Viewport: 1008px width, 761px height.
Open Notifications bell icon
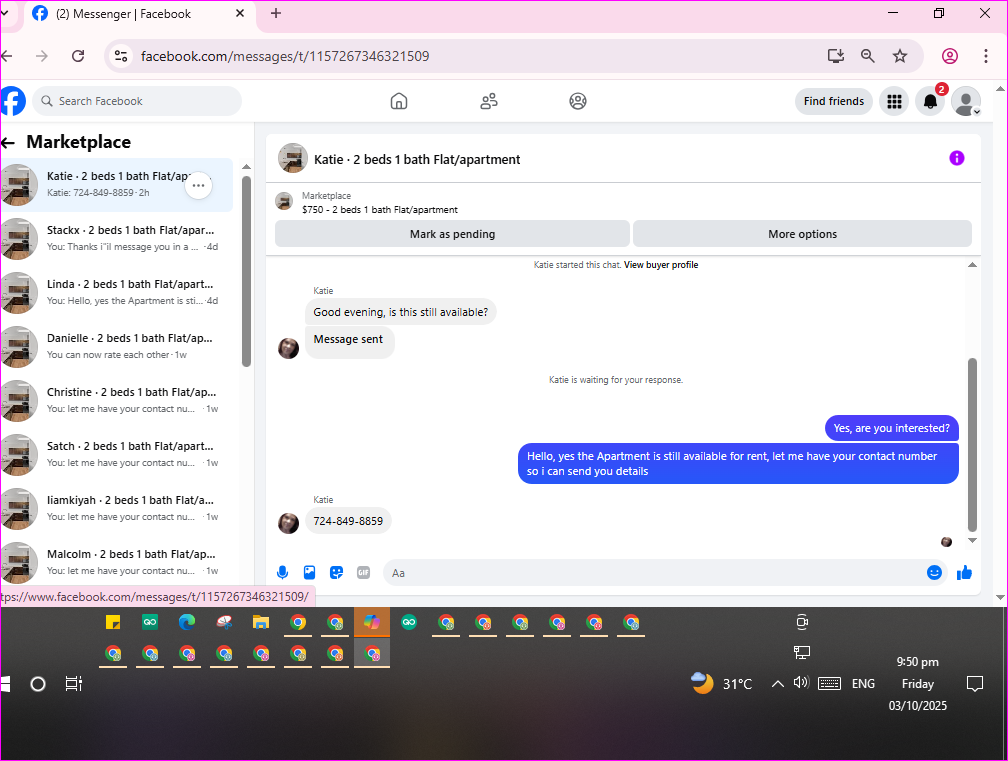pos(930,102)
